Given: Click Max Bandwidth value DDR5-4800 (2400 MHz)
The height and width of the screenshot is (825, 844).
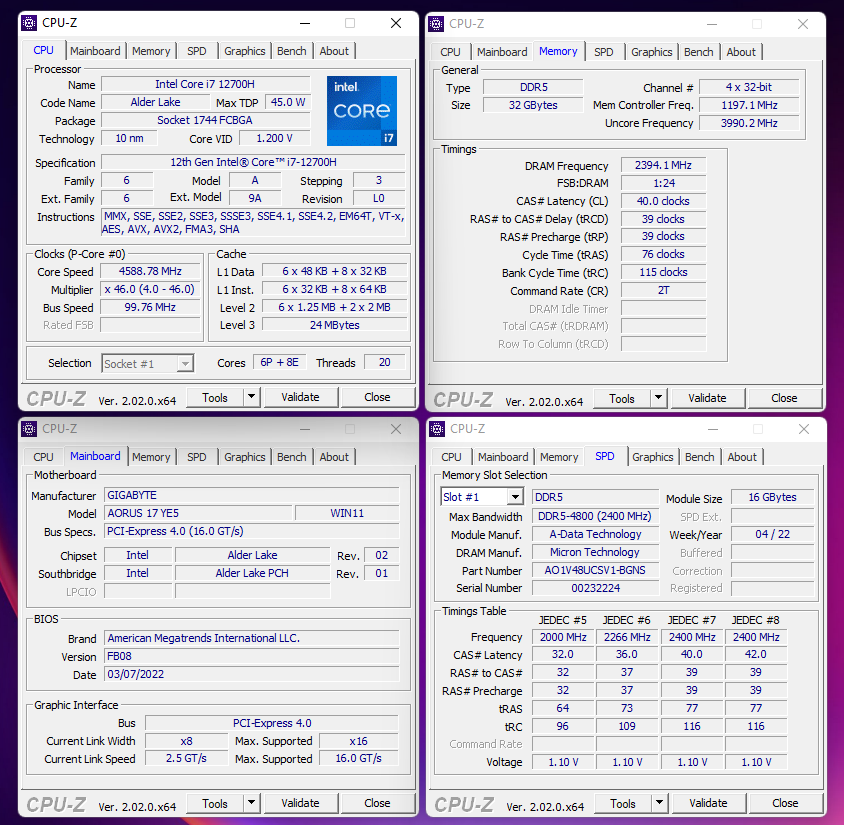Looking at the screenshot, I should [595, 516].
